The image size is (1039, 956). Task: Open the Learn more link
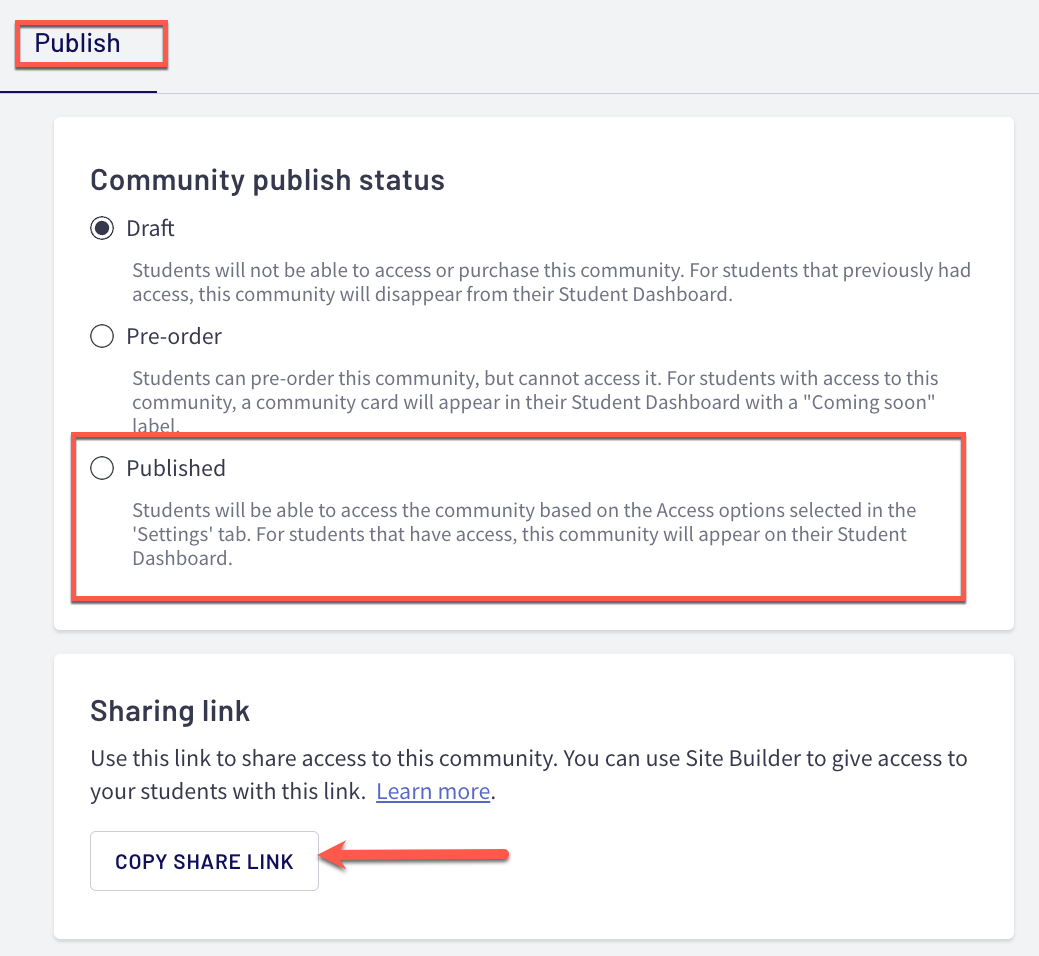pos(433,792)
